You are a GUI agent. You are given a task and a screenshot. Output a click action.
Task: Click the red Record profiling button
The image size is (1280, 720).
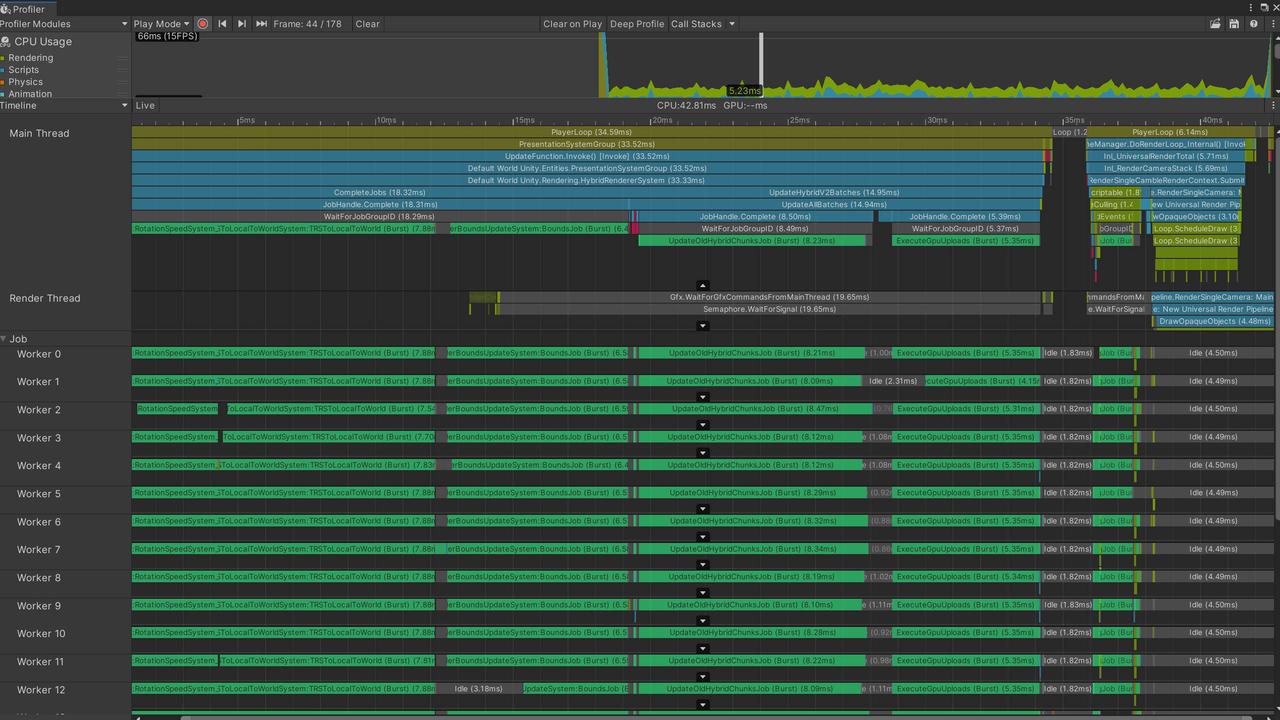(x=203, y=24)
